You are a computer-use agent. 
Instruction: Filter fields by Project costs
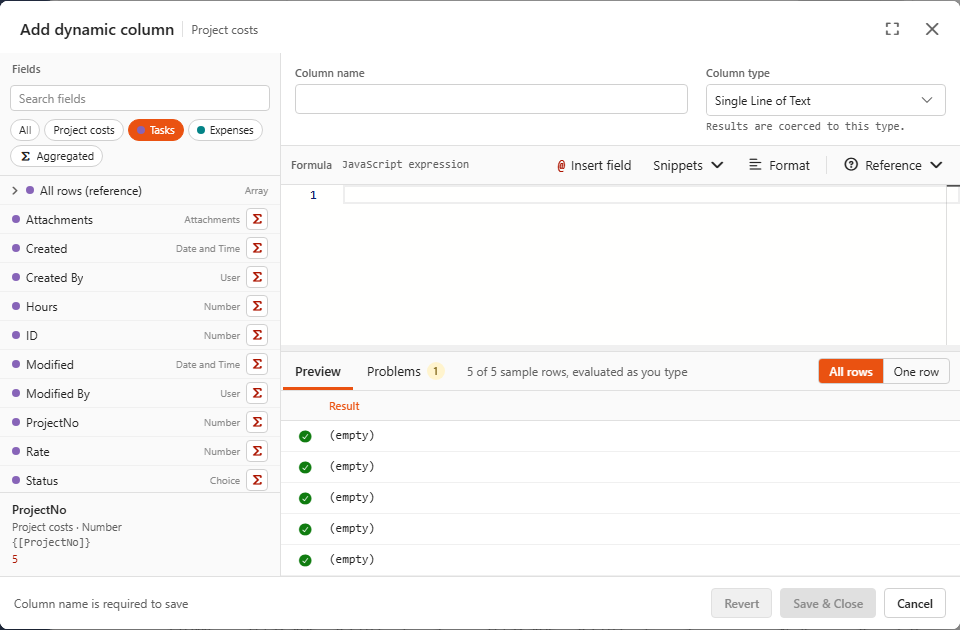(x=84, y=130)
